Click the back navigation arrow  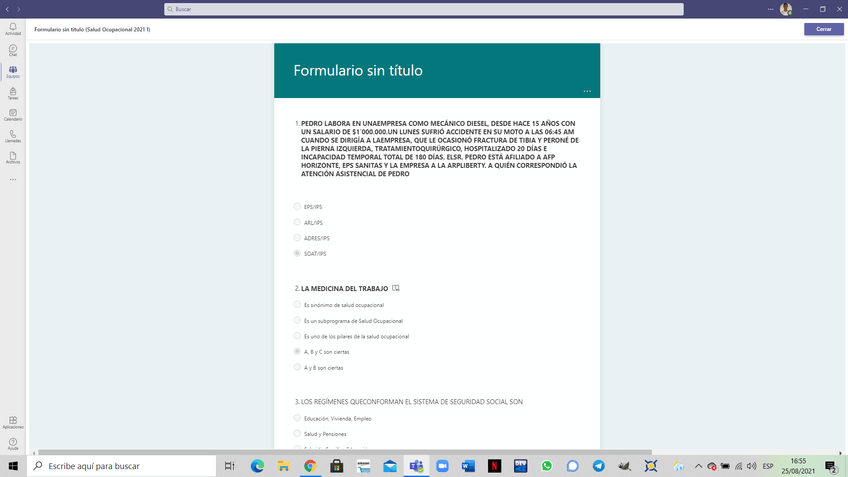point(7,9)
